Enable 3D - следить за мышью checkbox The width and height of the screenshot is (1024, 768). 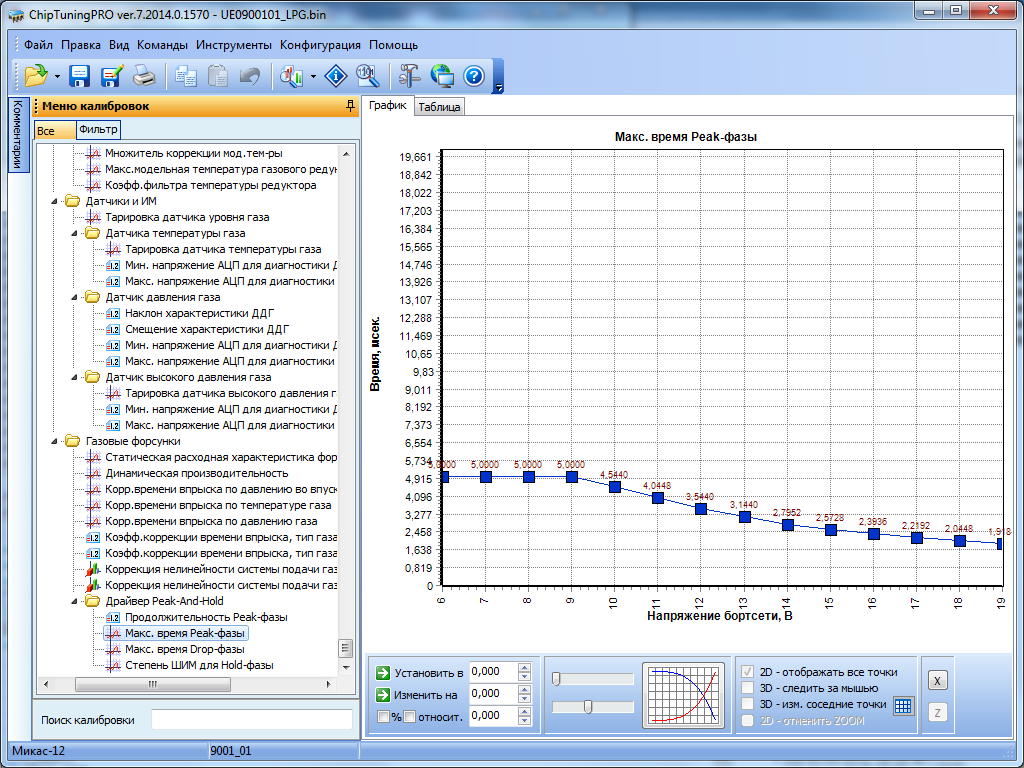click(x=747, y=688)
